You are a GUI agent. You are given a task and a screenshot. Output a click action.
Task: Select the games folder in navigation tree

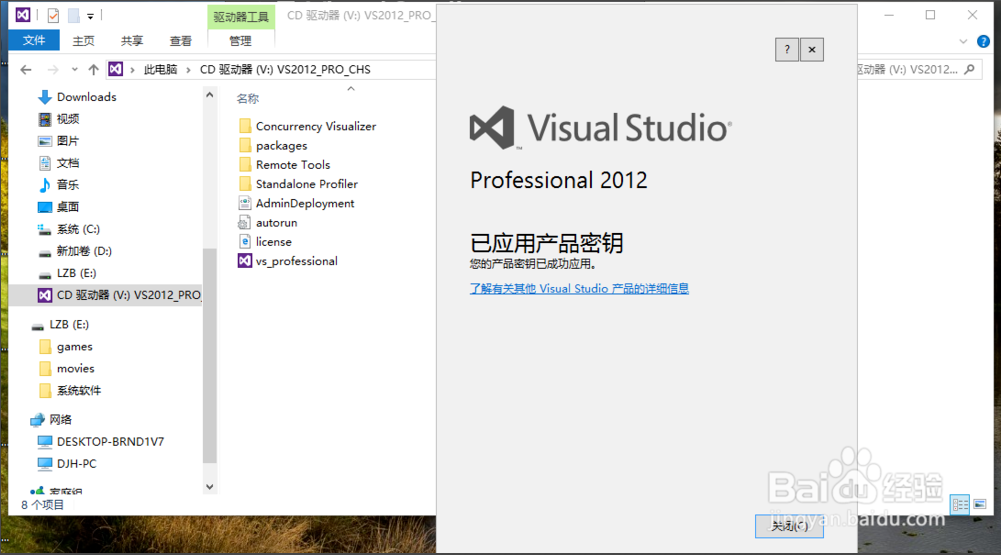coord(74,347)
